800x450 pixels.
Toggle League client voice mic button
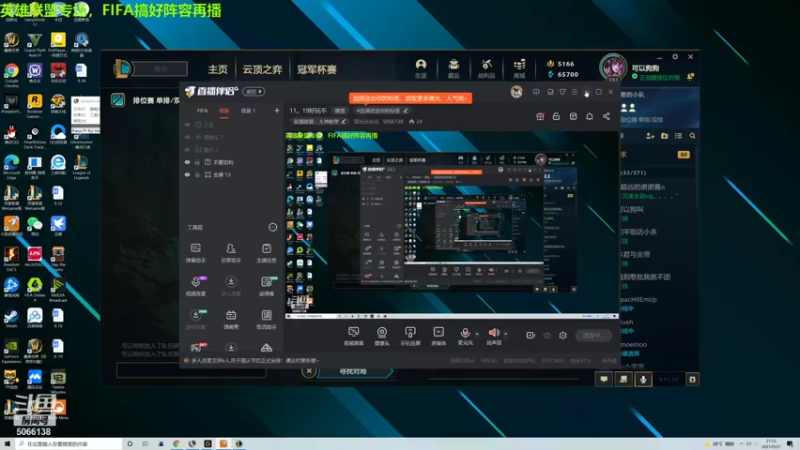point(643,379)
